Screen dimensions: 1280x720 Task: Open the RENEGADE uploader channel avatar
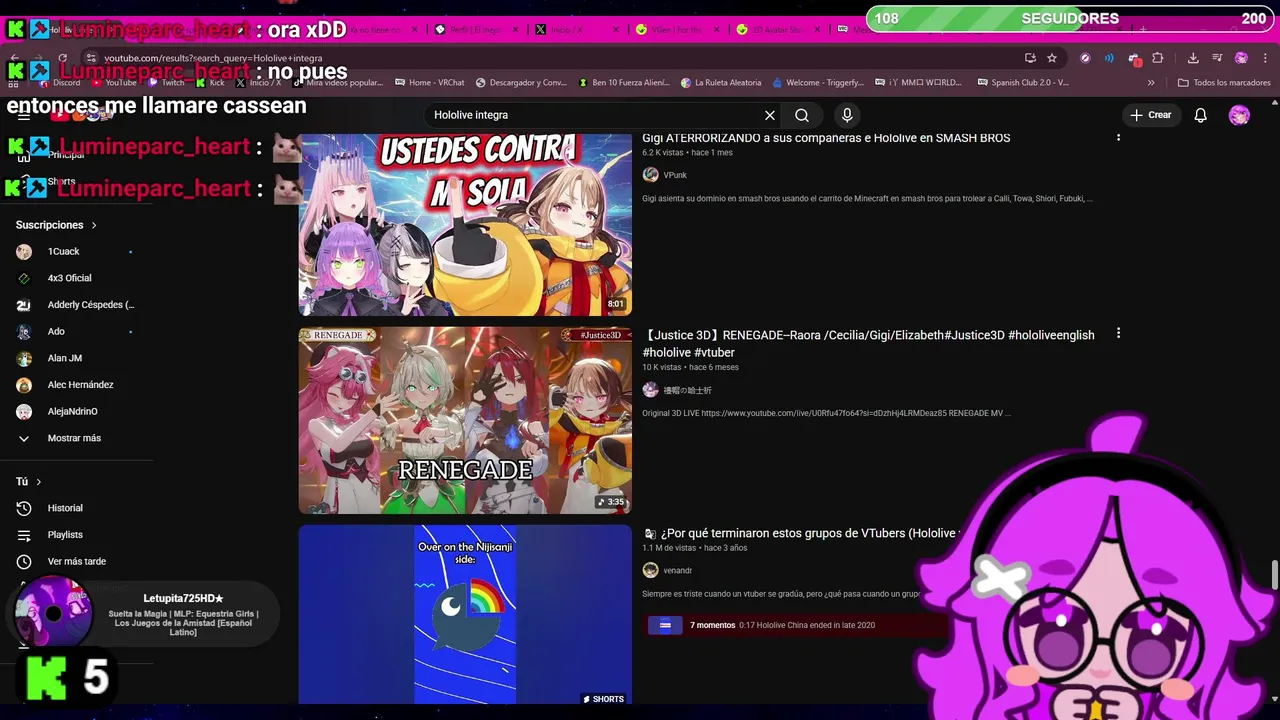point(650,390)
